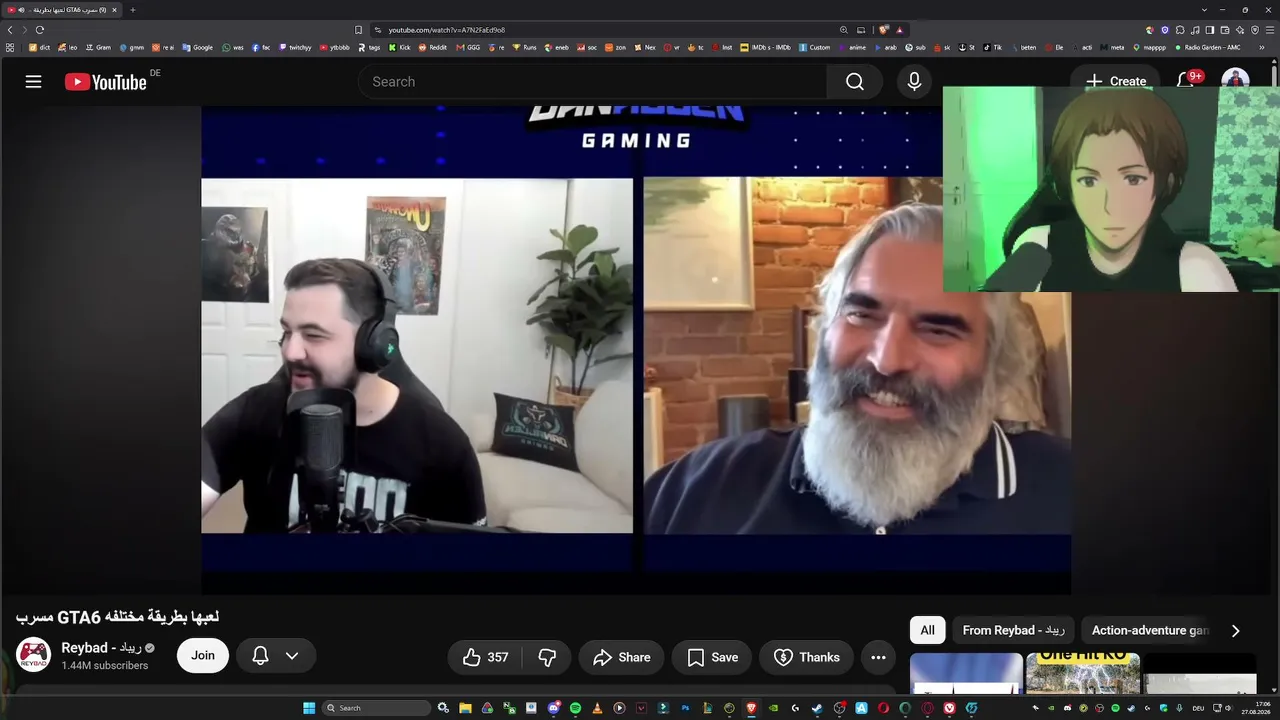Open Brave Rewards triangle icon

(x=900, y=30)
